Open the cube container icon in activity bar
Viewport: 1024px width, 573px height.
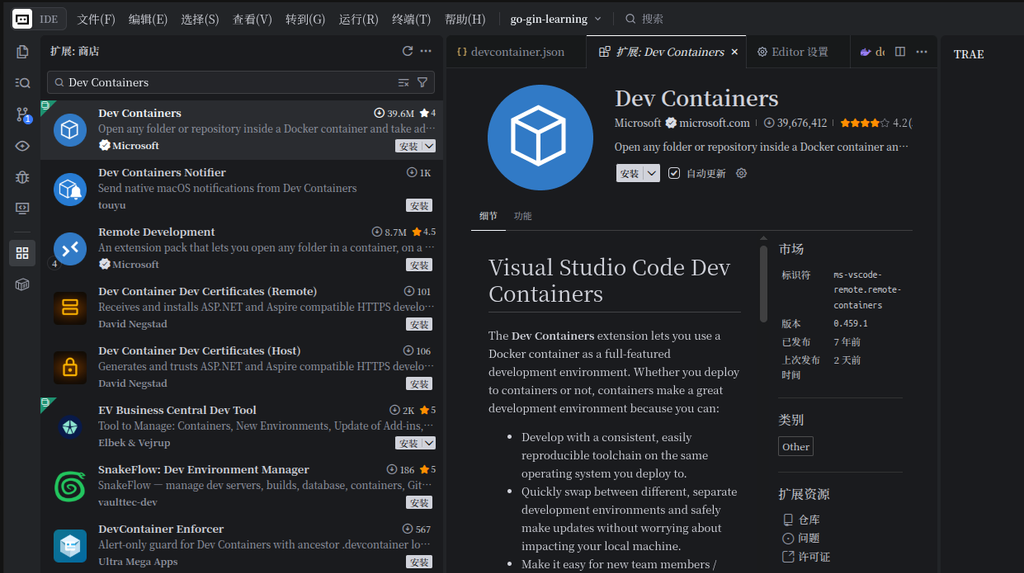[22, 284]
